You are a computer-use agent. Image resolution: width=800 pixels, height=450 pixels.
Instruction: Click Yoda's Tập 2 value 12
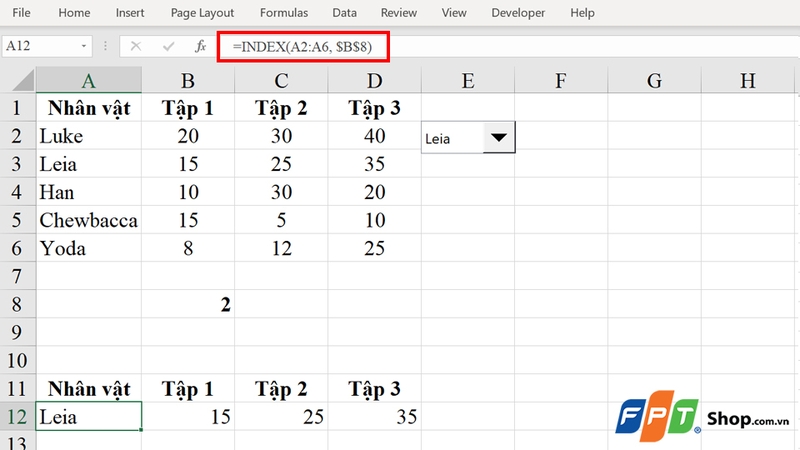(281, 248)
